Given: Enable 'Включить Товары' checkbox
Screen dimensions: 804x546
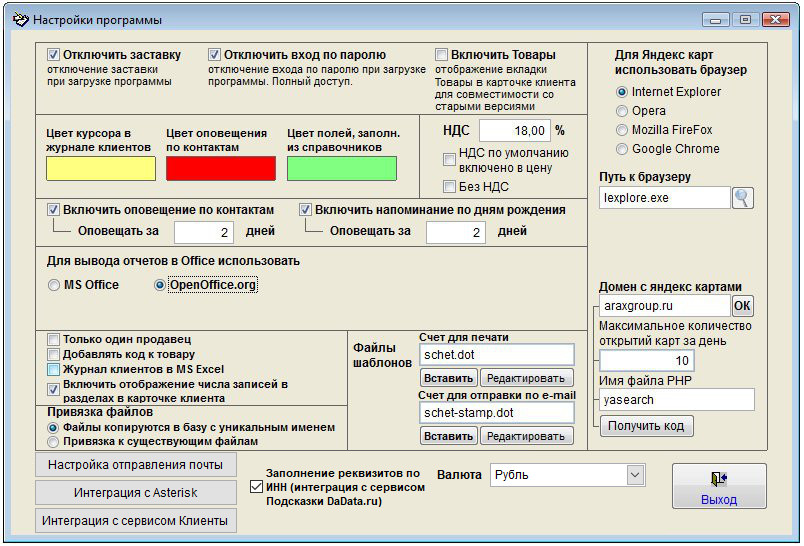Looking at the screenshot, I should coord(441,54).
